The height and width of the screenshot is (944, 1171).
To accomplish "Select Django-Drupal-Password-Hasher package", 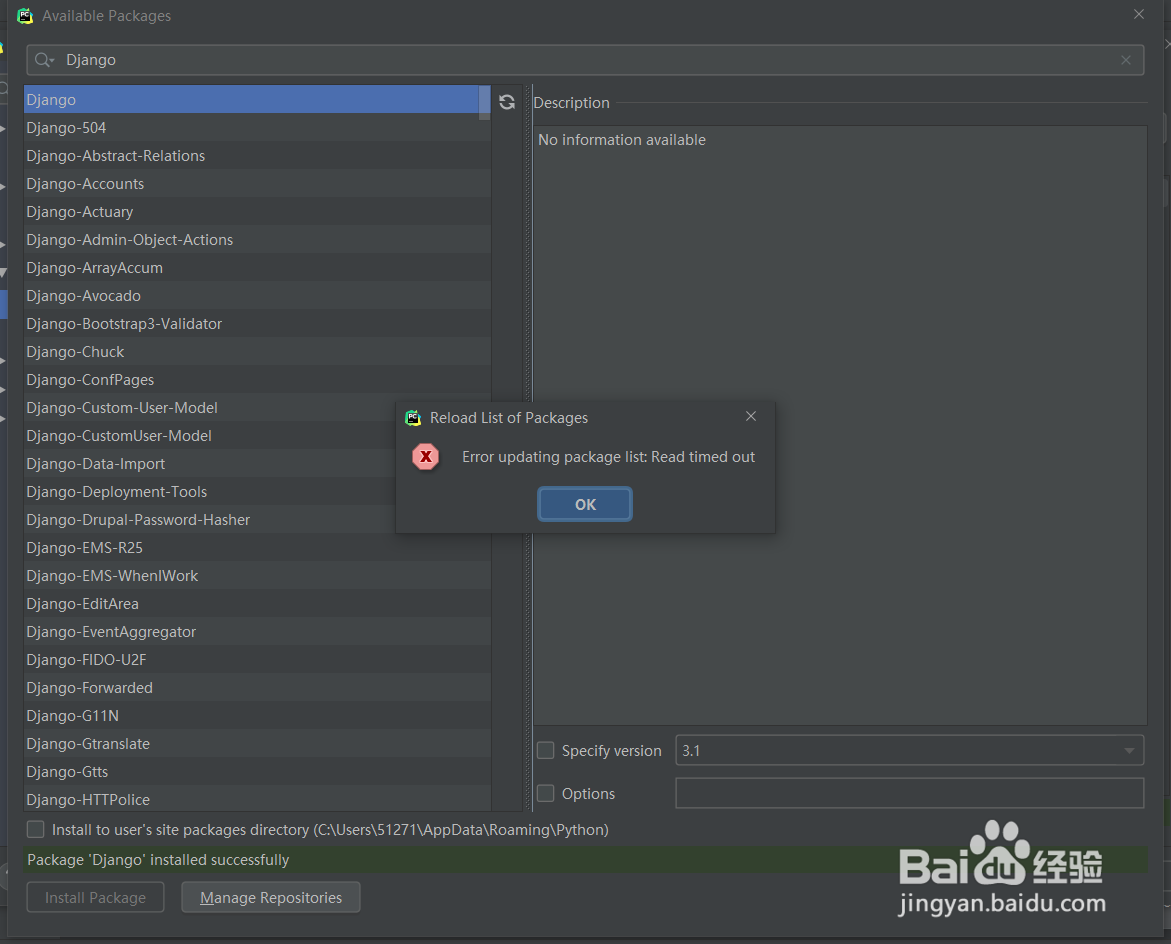I will point(209,520).
